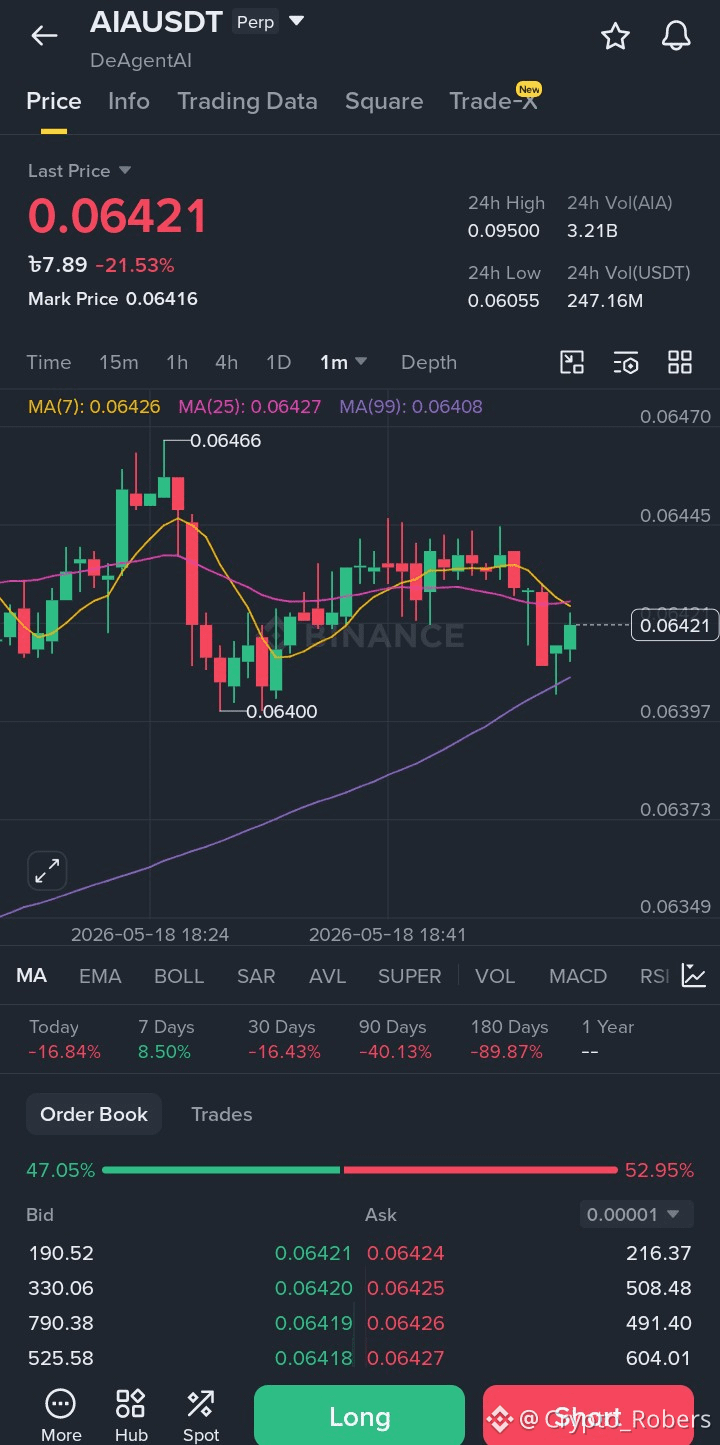Open the four-square grid chart icon
The height and width of the screenshot is (1445, 720).
pos(680,362)
